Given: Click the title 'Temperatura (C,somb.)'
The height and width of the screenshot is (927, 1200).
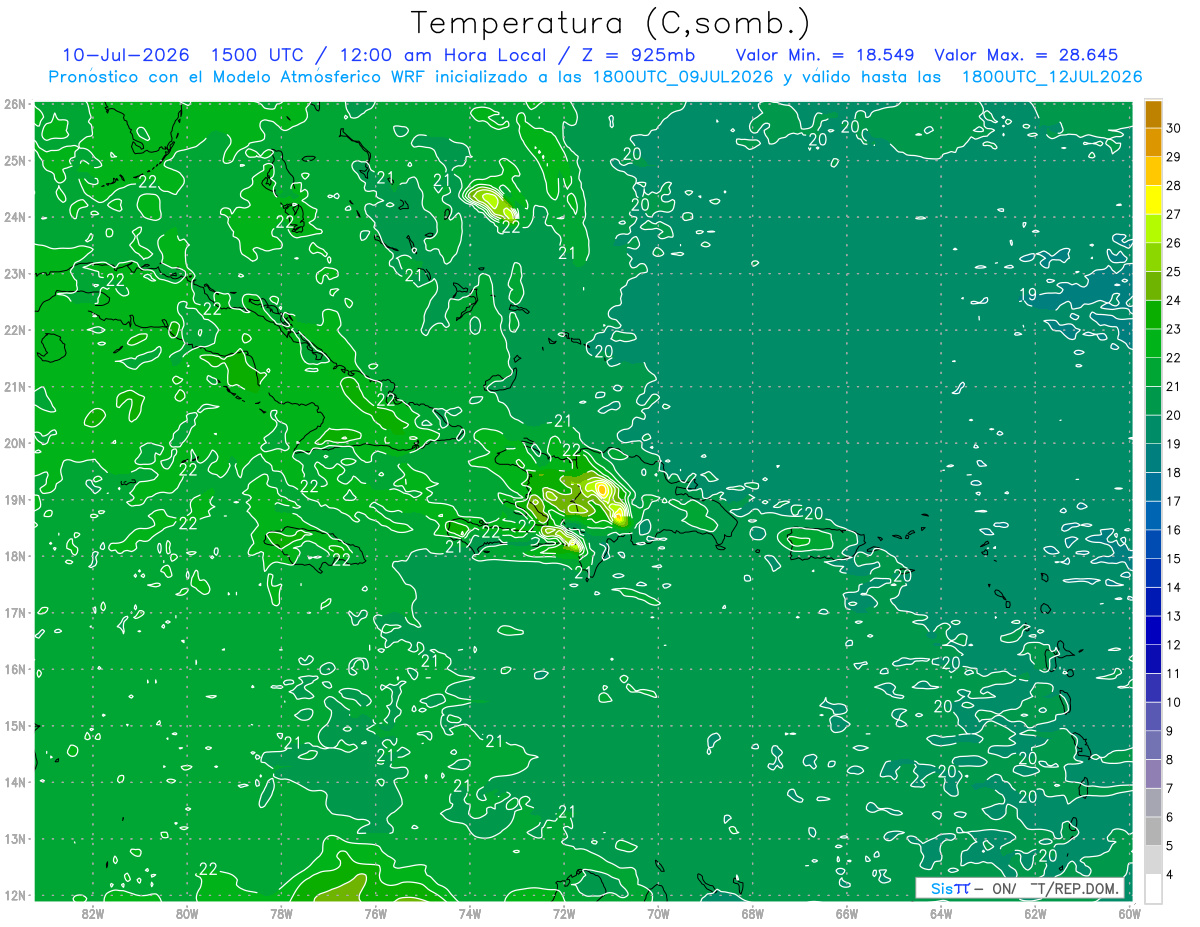Looking at the screenshot, I should (x=611, y=24).
